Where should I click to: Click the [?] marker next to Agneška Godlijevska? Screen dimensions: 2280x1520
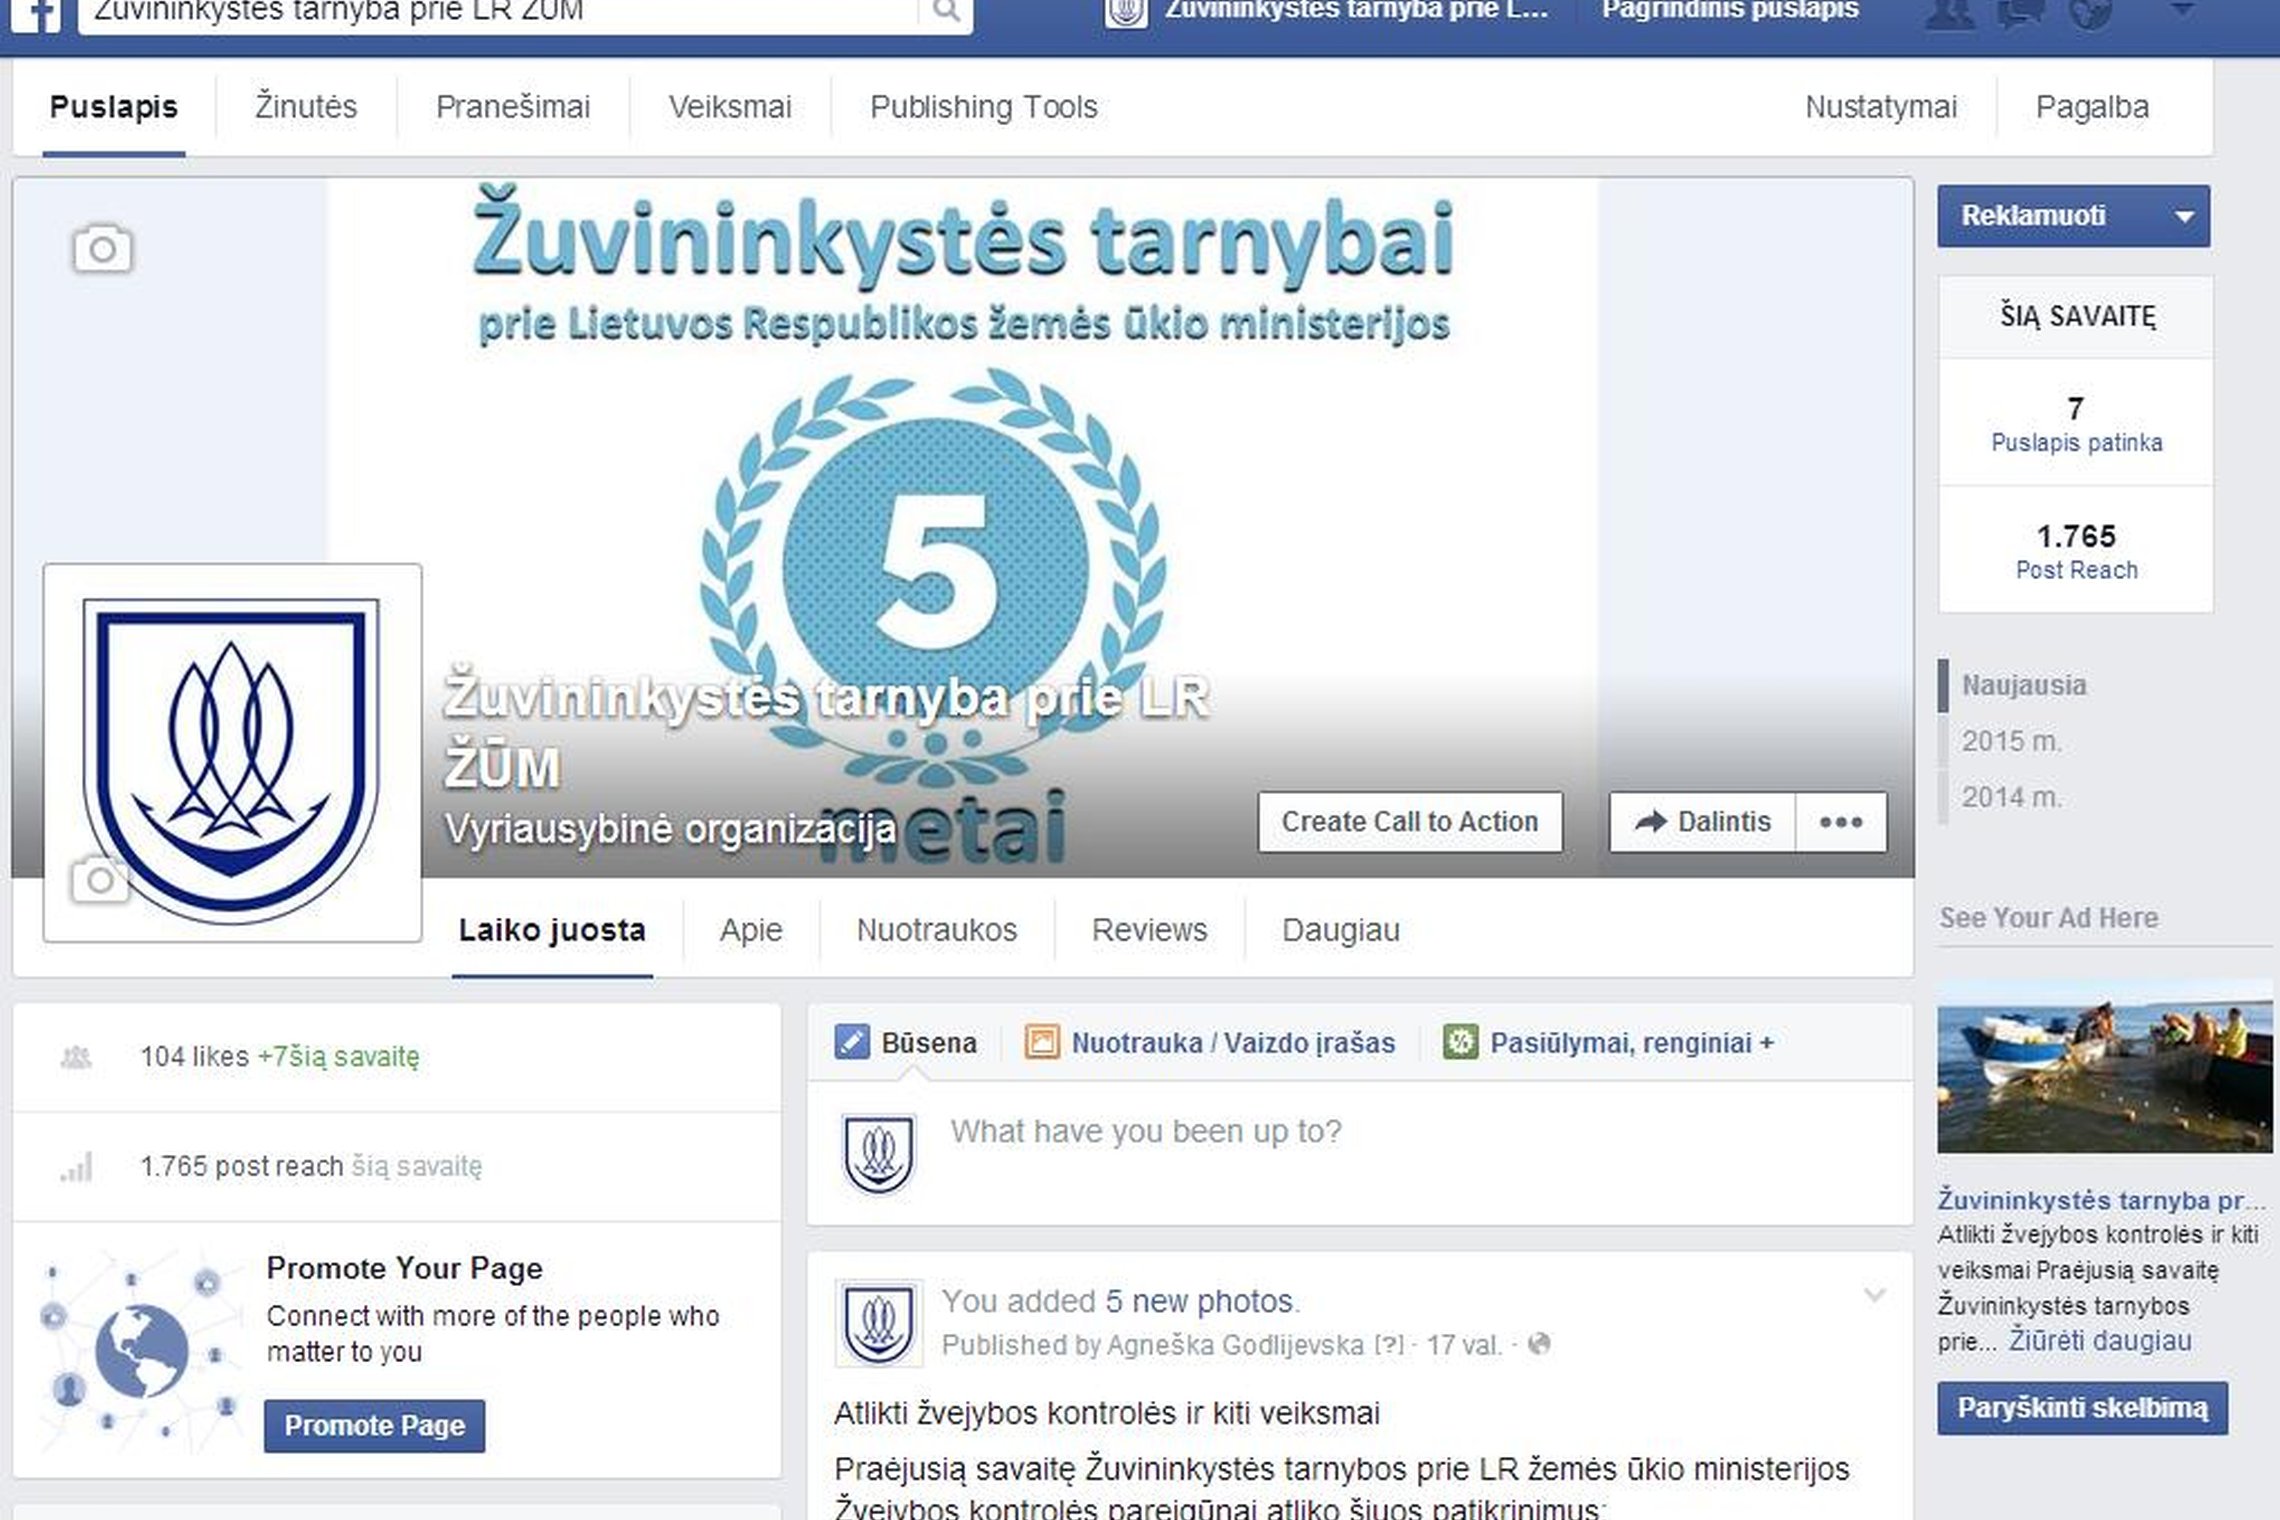coord(1389,1345)
